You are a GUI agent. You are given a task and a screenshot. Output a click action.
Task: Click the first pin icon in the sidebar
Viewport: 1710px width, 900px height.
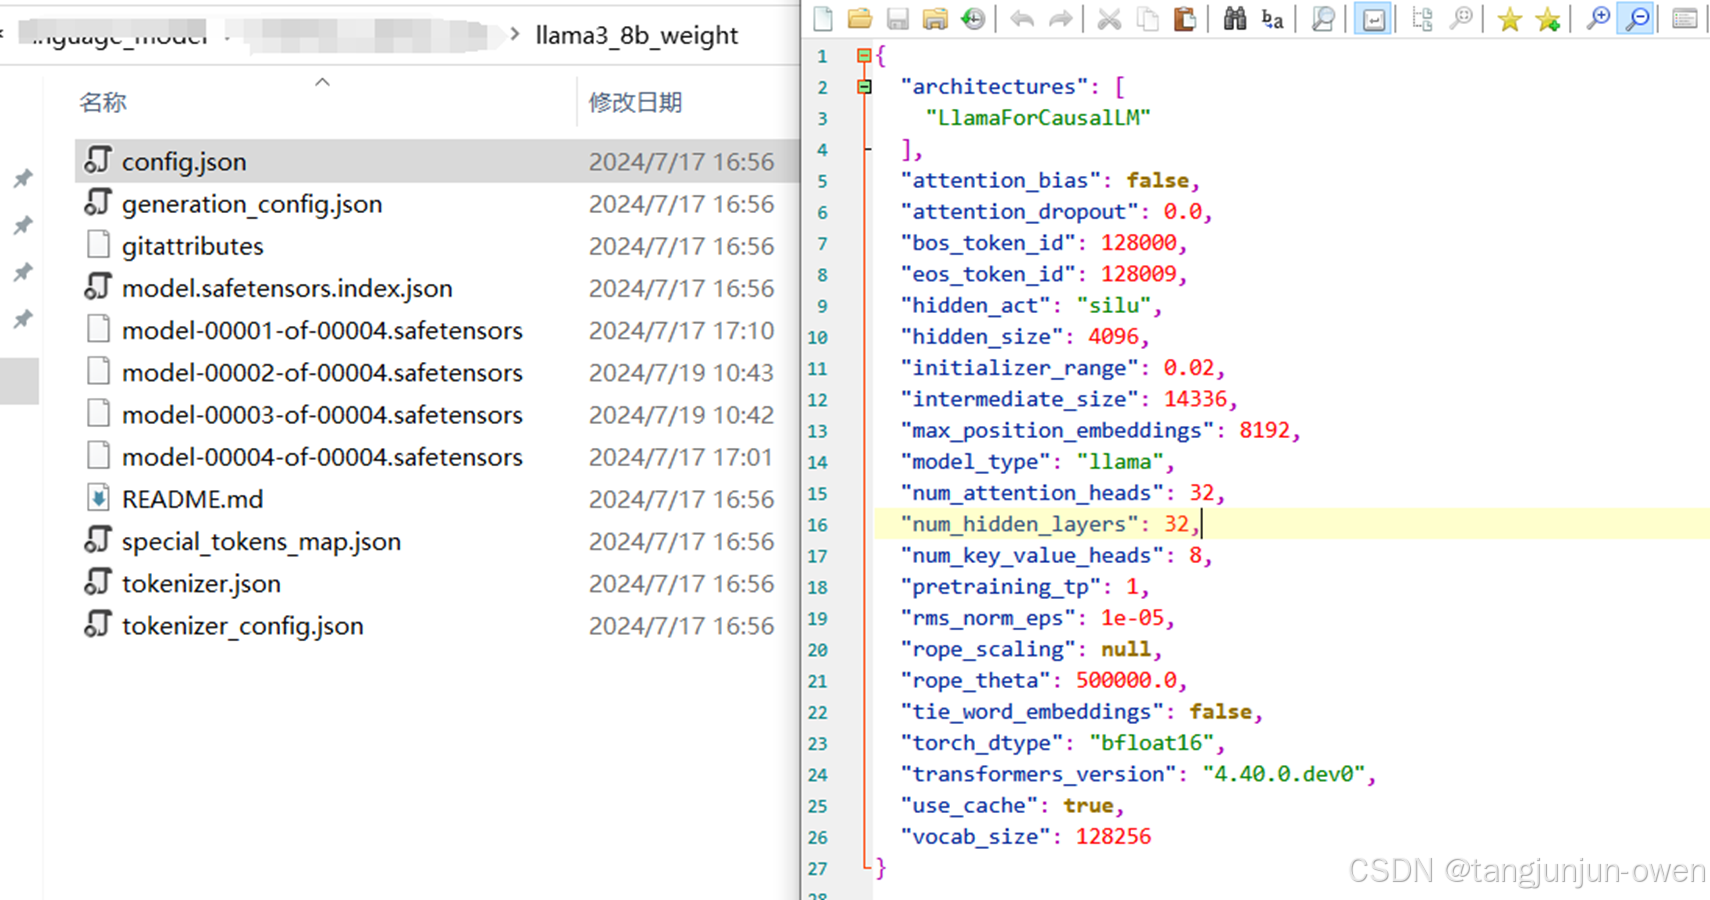coord(22,179)
